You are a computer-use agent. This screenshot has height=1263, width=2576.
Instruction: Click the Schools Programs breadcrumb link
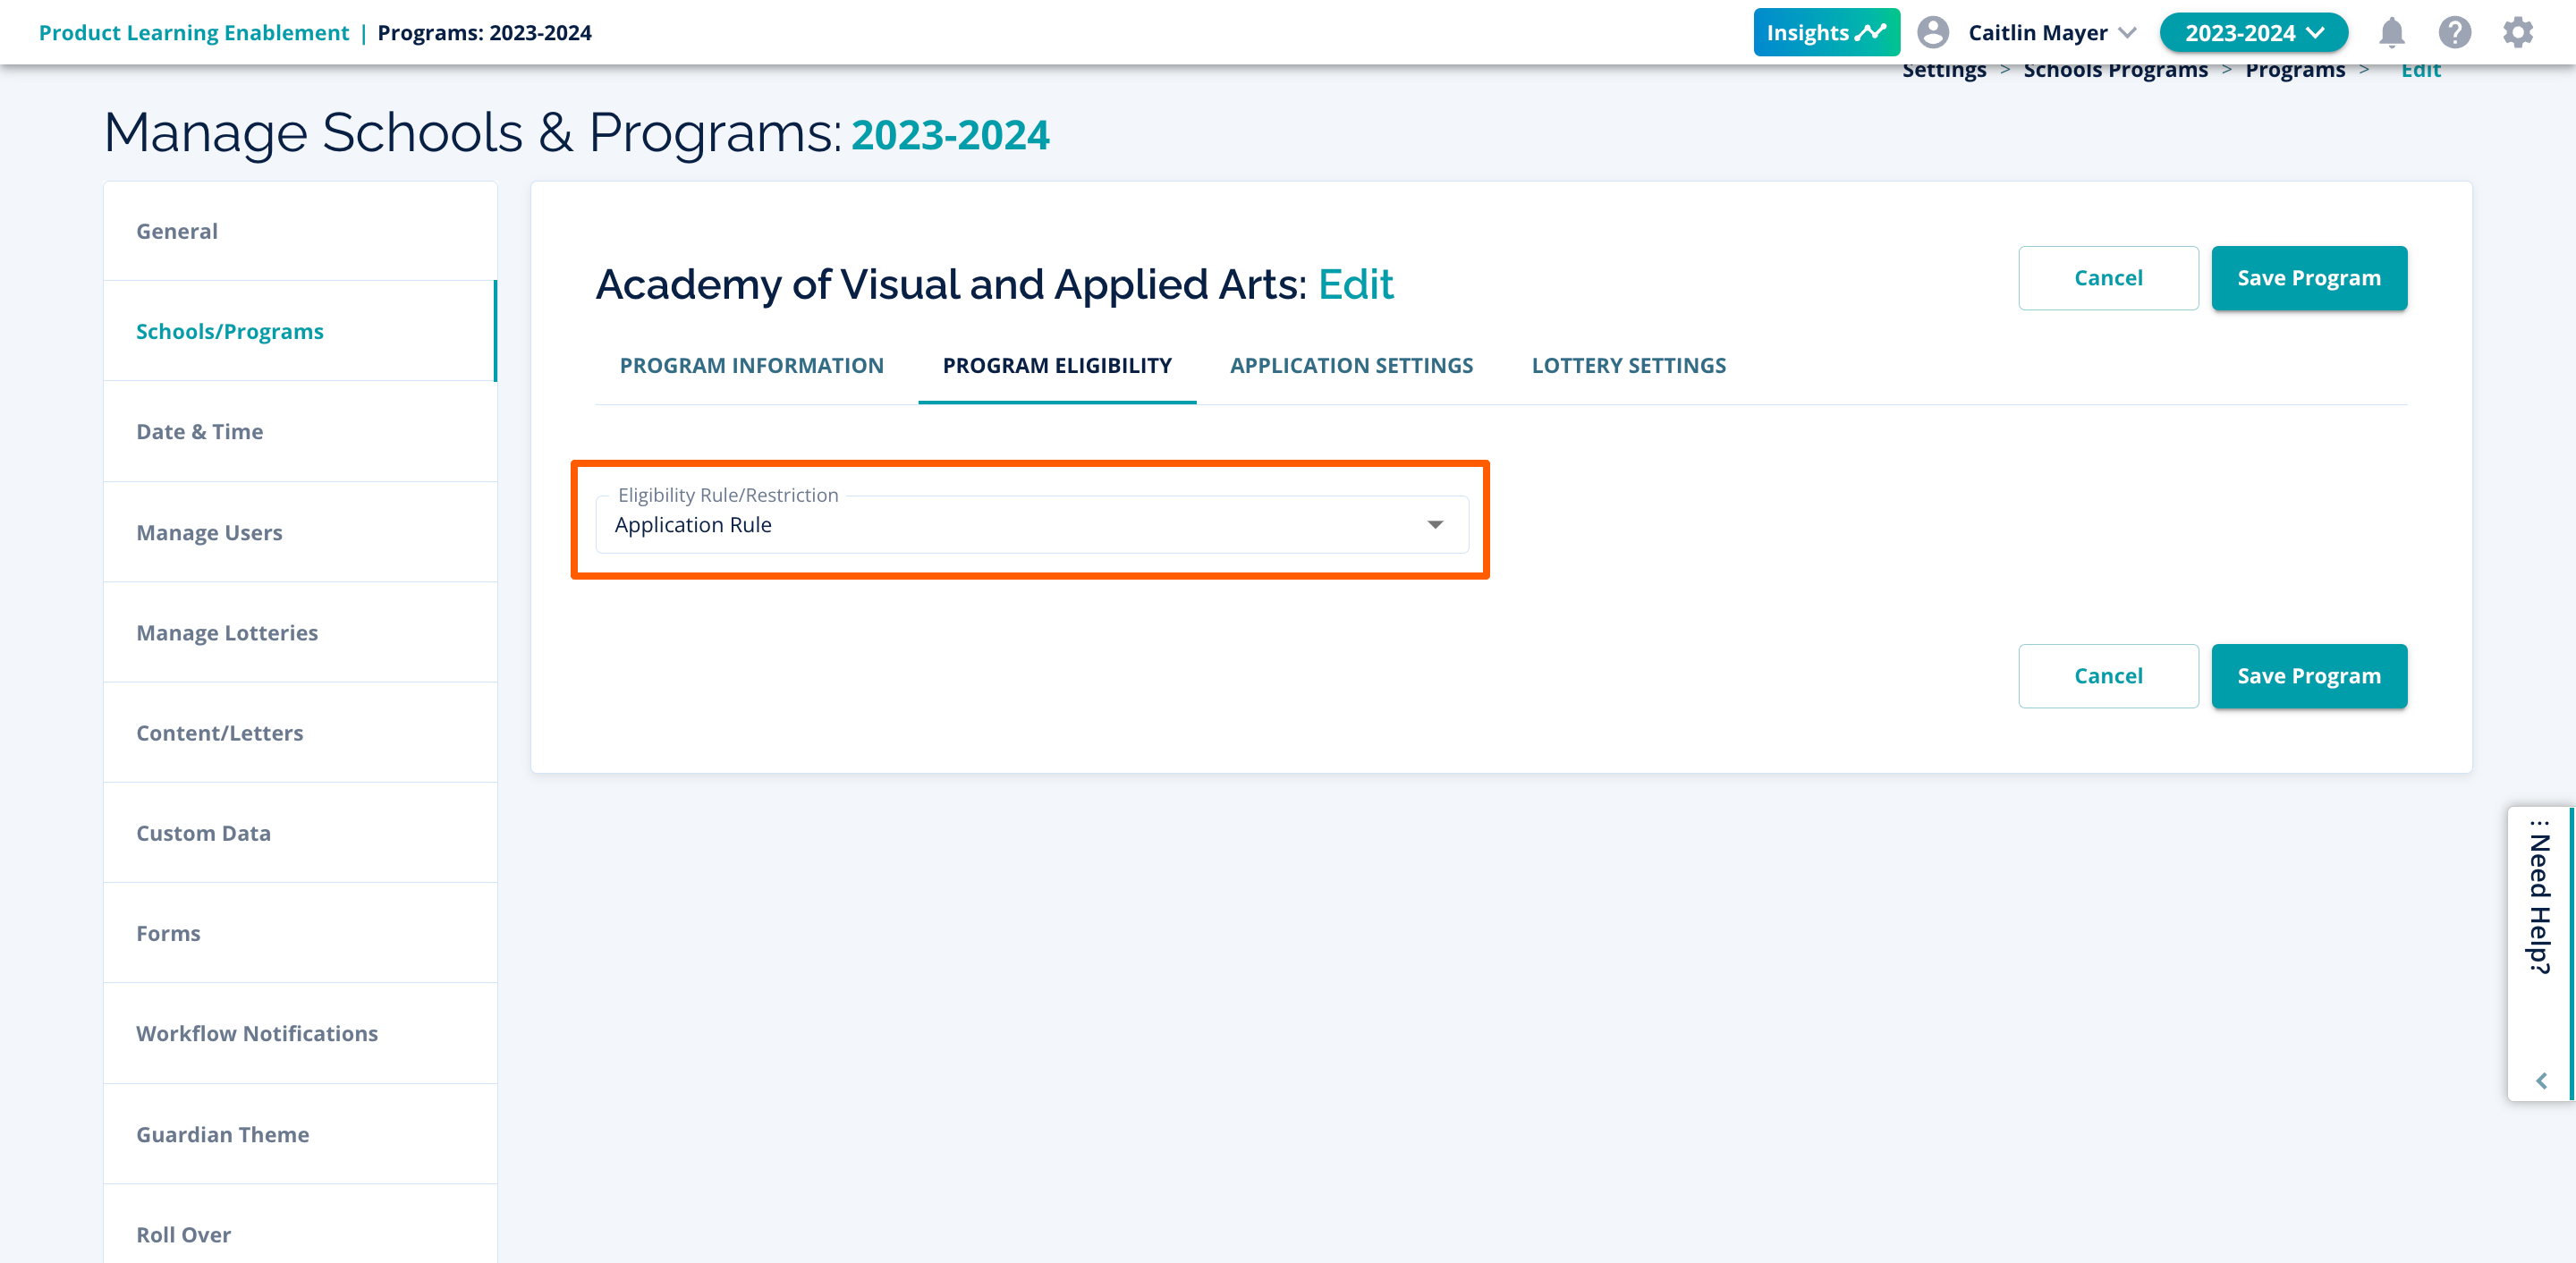(2115, 70)
